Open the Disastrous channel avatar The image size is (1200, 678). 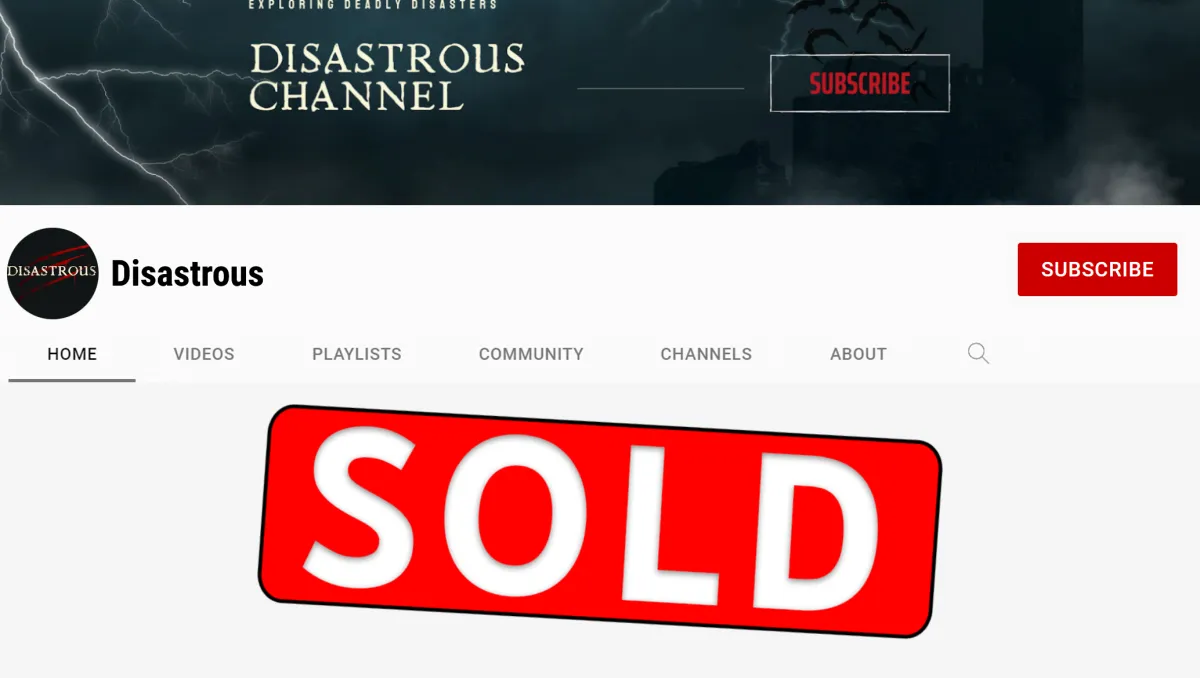[53, 273]
